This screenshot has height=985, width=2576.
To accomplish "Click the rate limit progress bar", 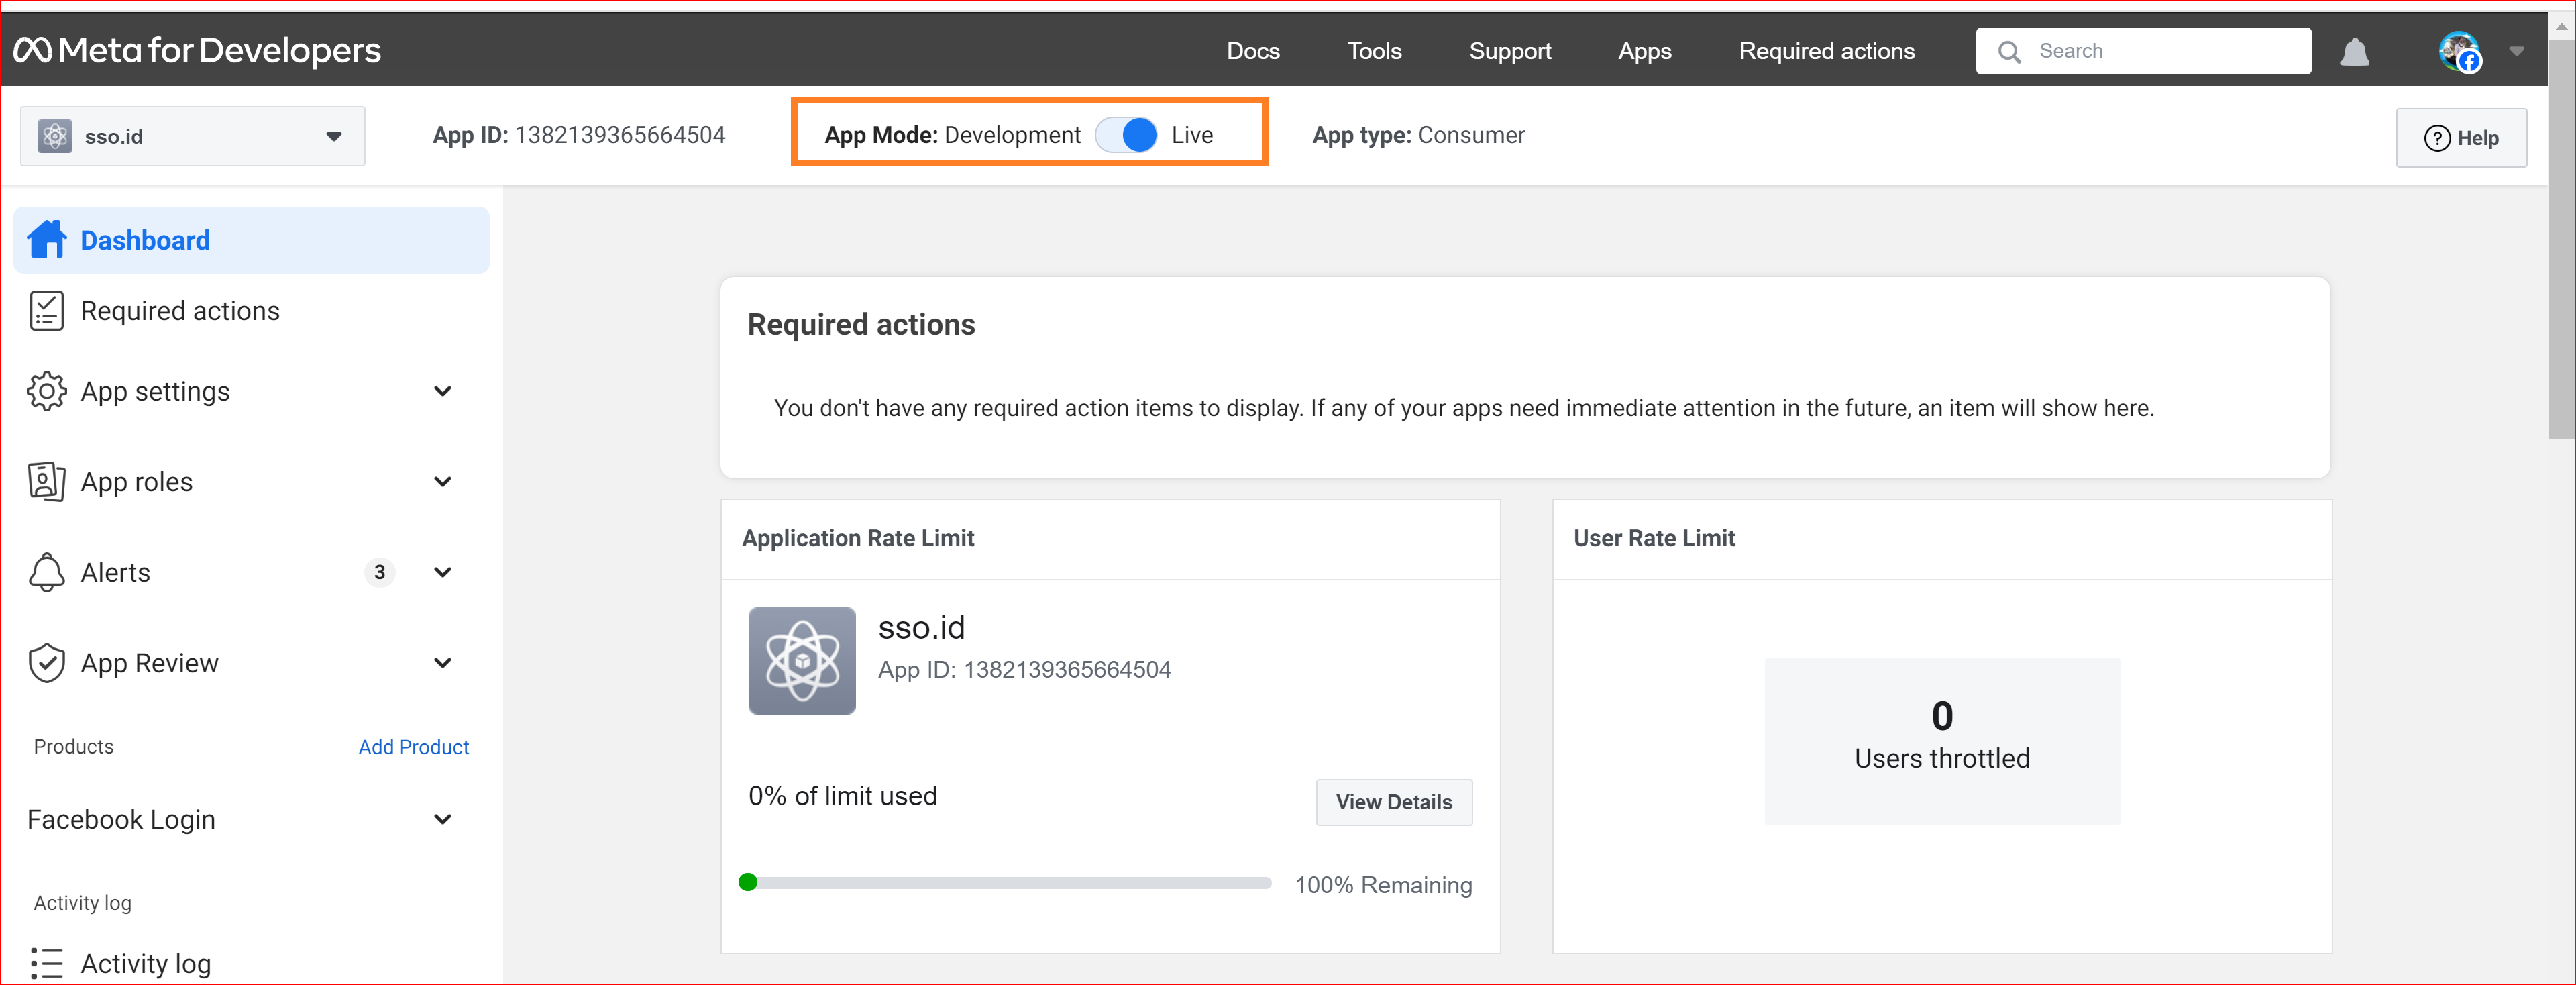I will [x=1005, y=882].
